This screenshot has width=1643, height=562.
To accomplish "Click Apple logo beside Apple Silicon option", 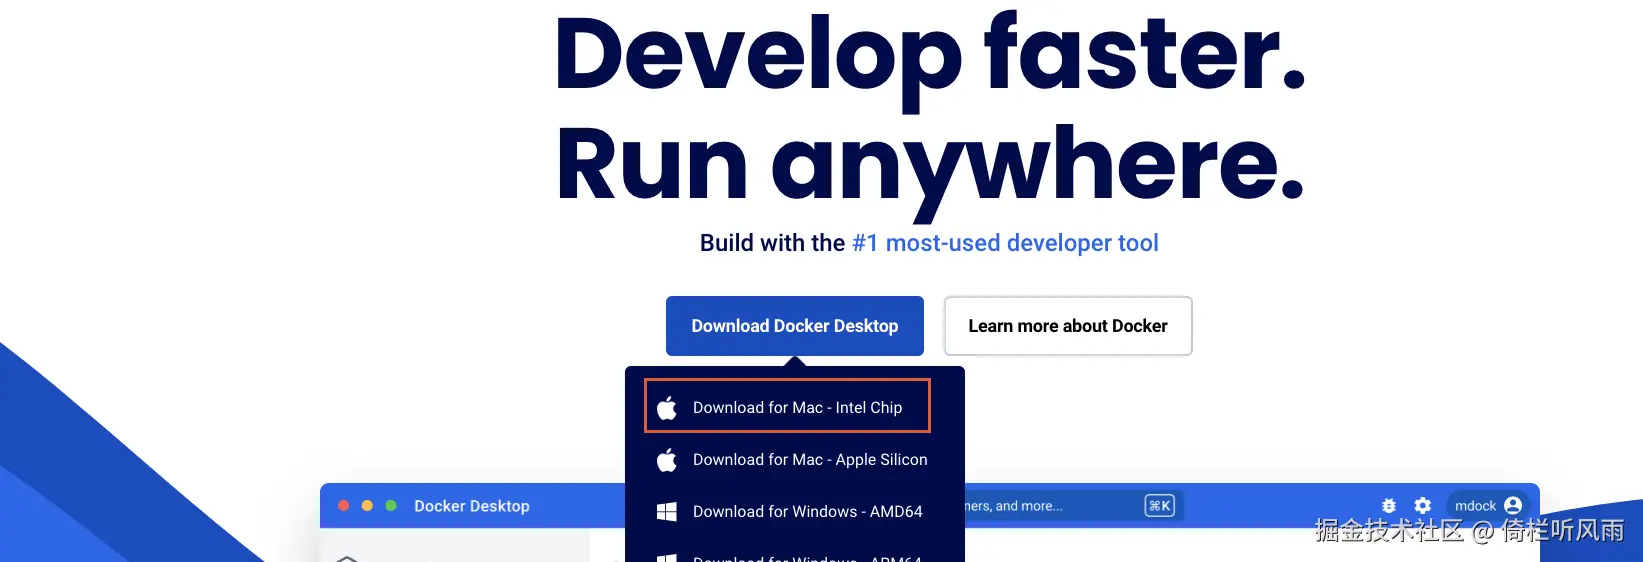I will click(667, 460).
